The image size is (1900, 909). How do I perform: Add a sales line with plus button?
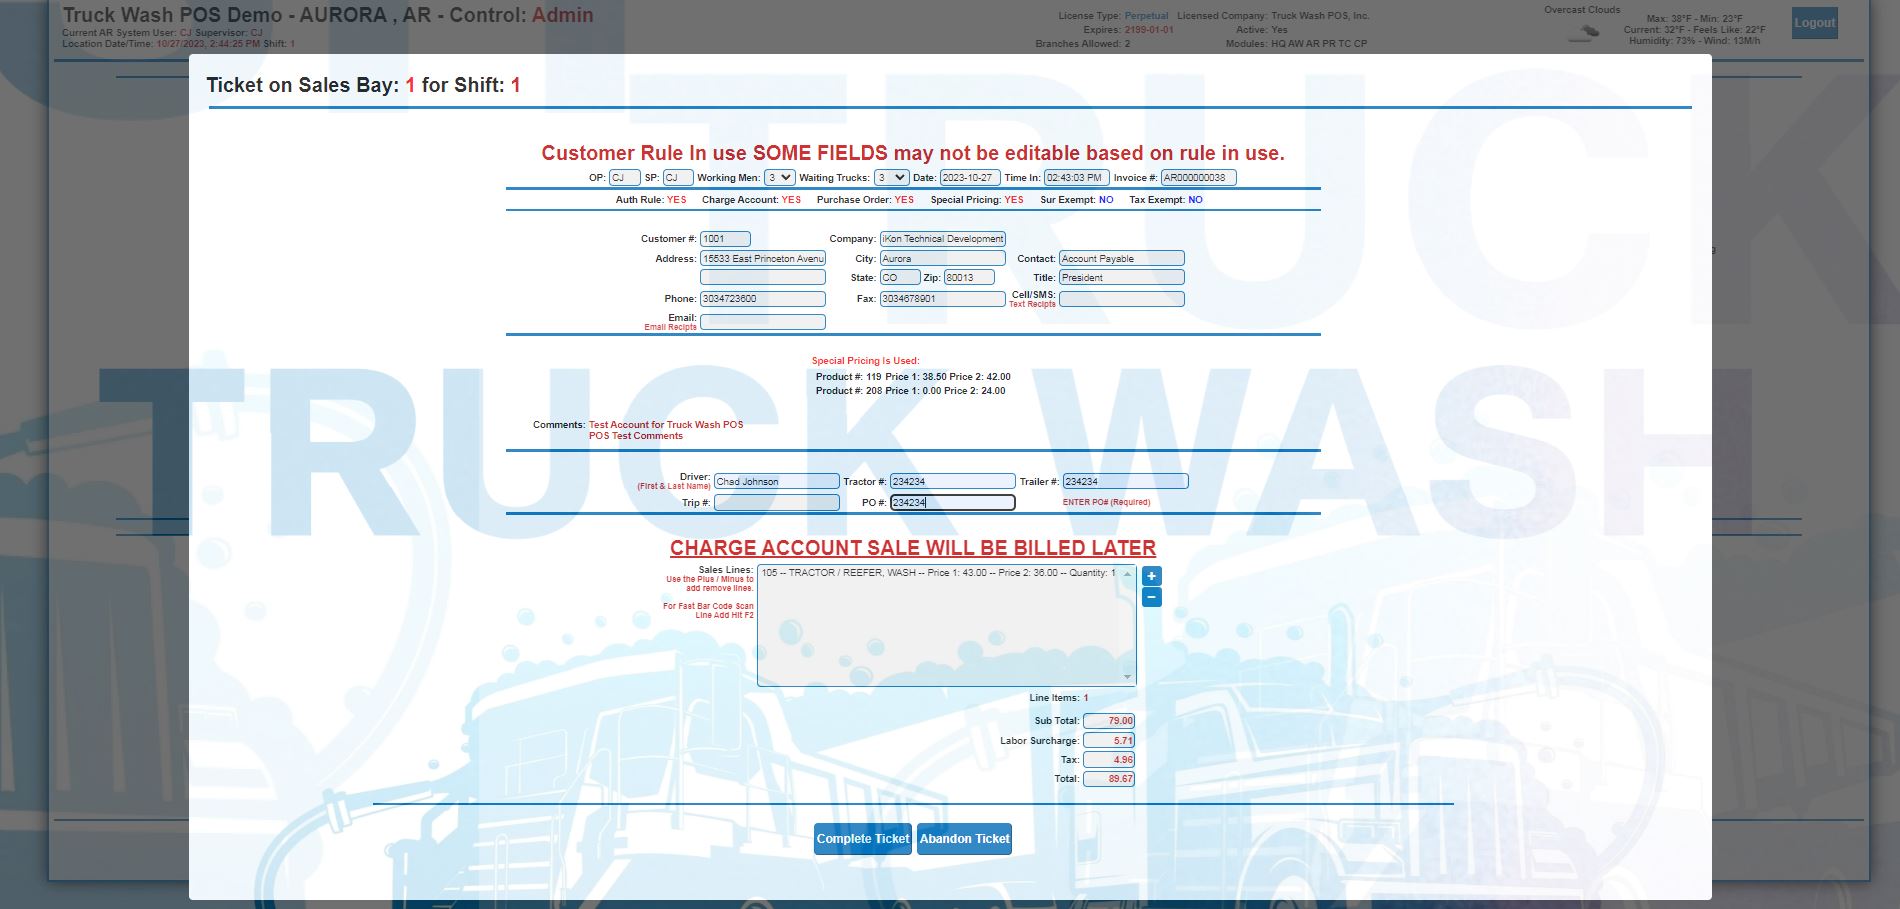1152,576
